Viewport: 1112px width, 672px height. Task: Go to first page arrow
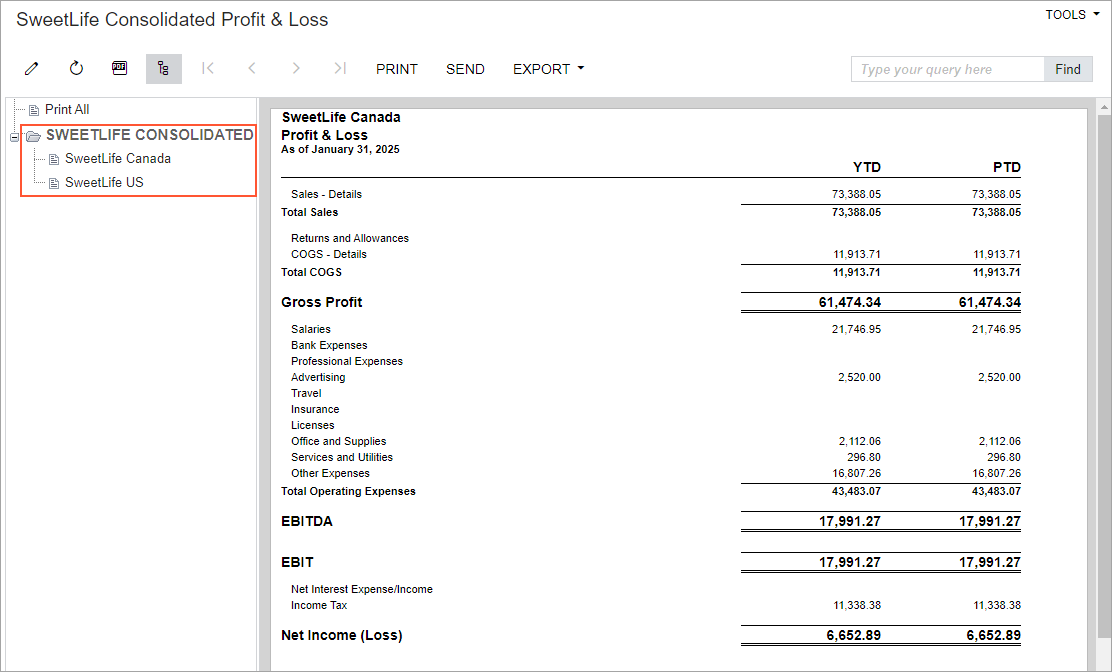208,68
